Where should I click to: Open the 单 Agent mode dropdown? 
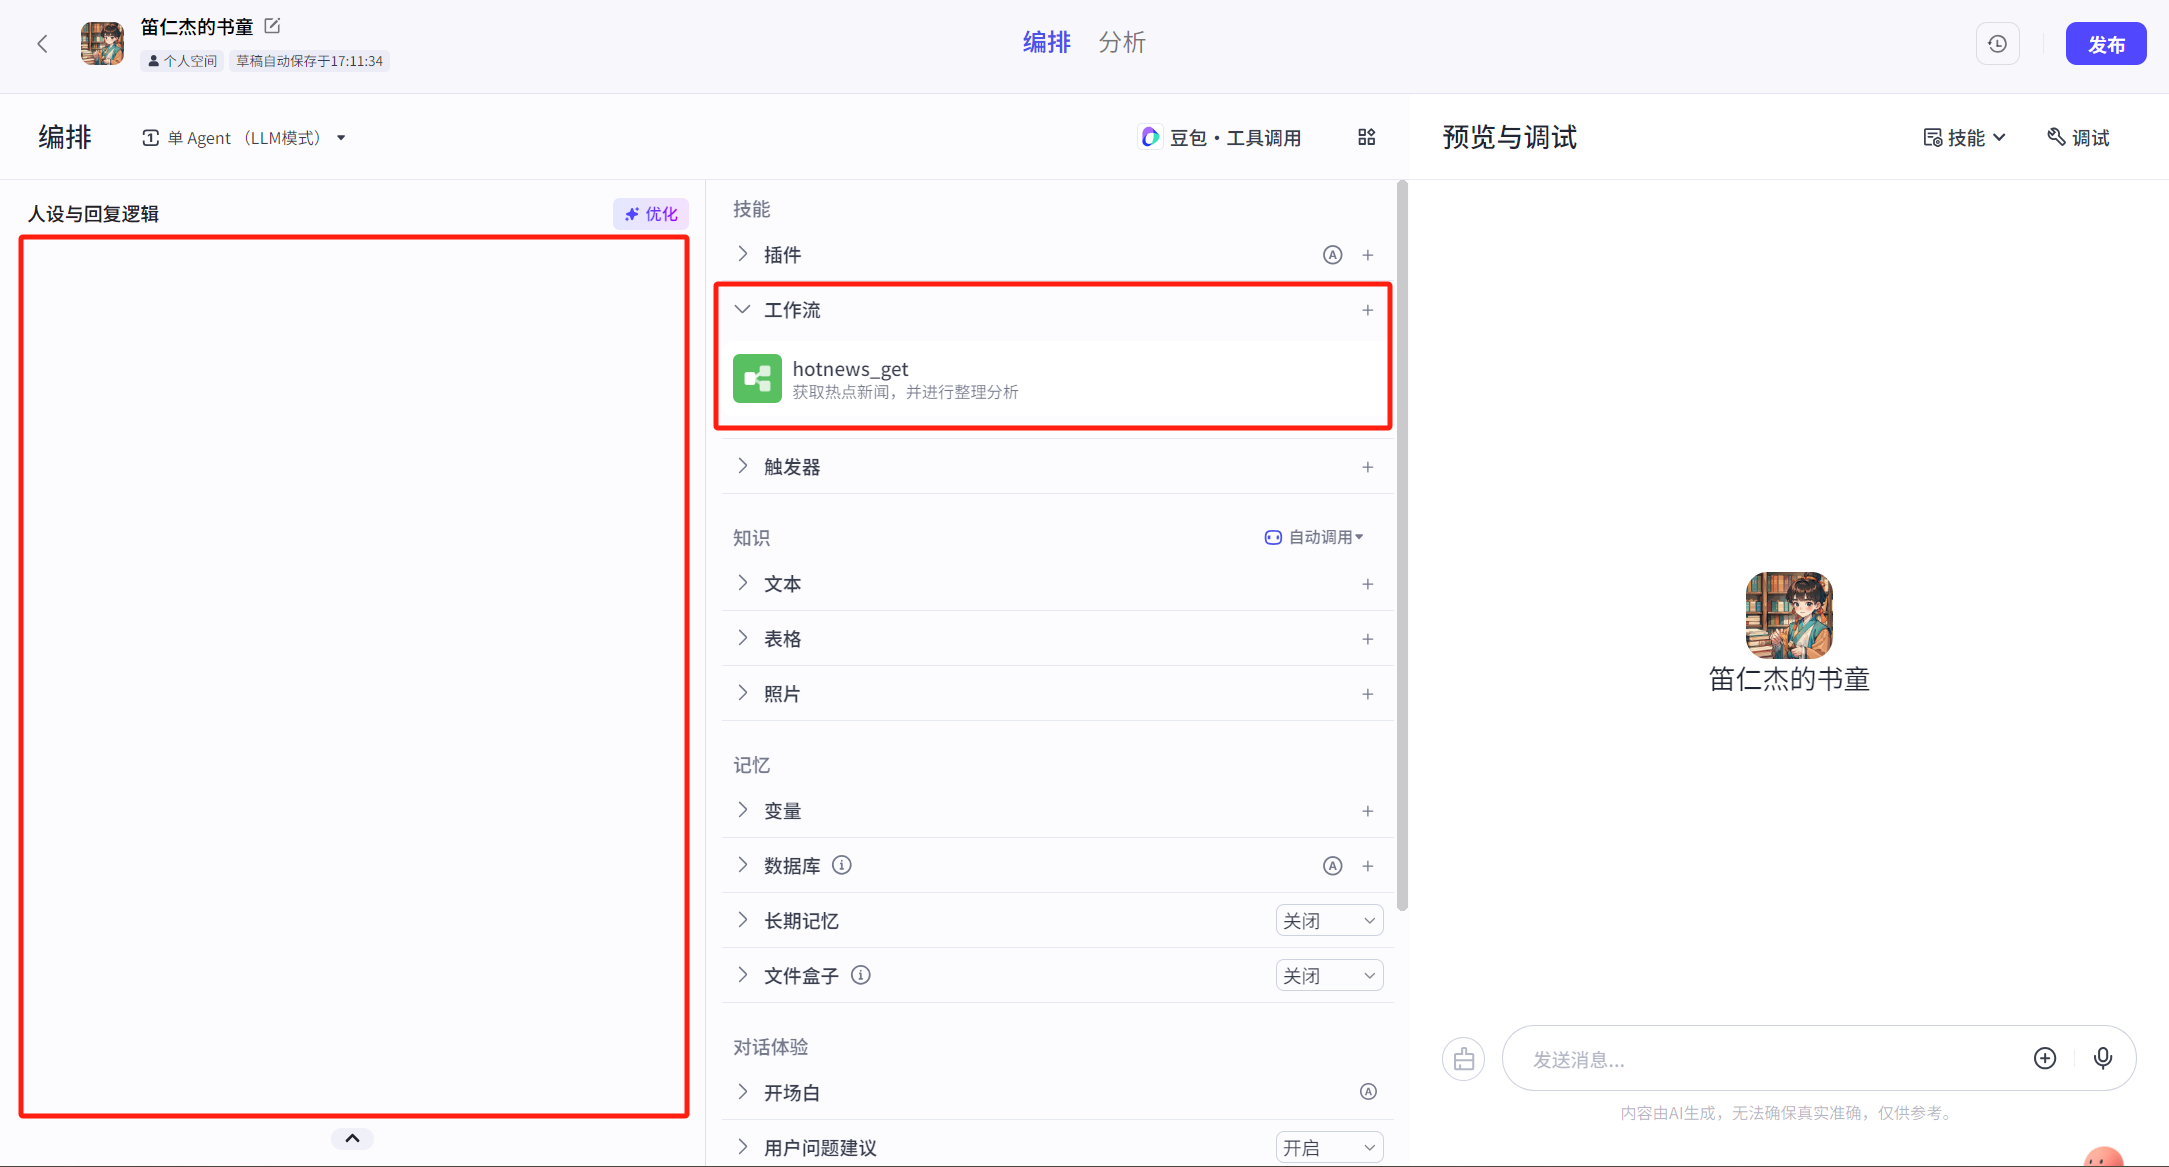[244, 138]
